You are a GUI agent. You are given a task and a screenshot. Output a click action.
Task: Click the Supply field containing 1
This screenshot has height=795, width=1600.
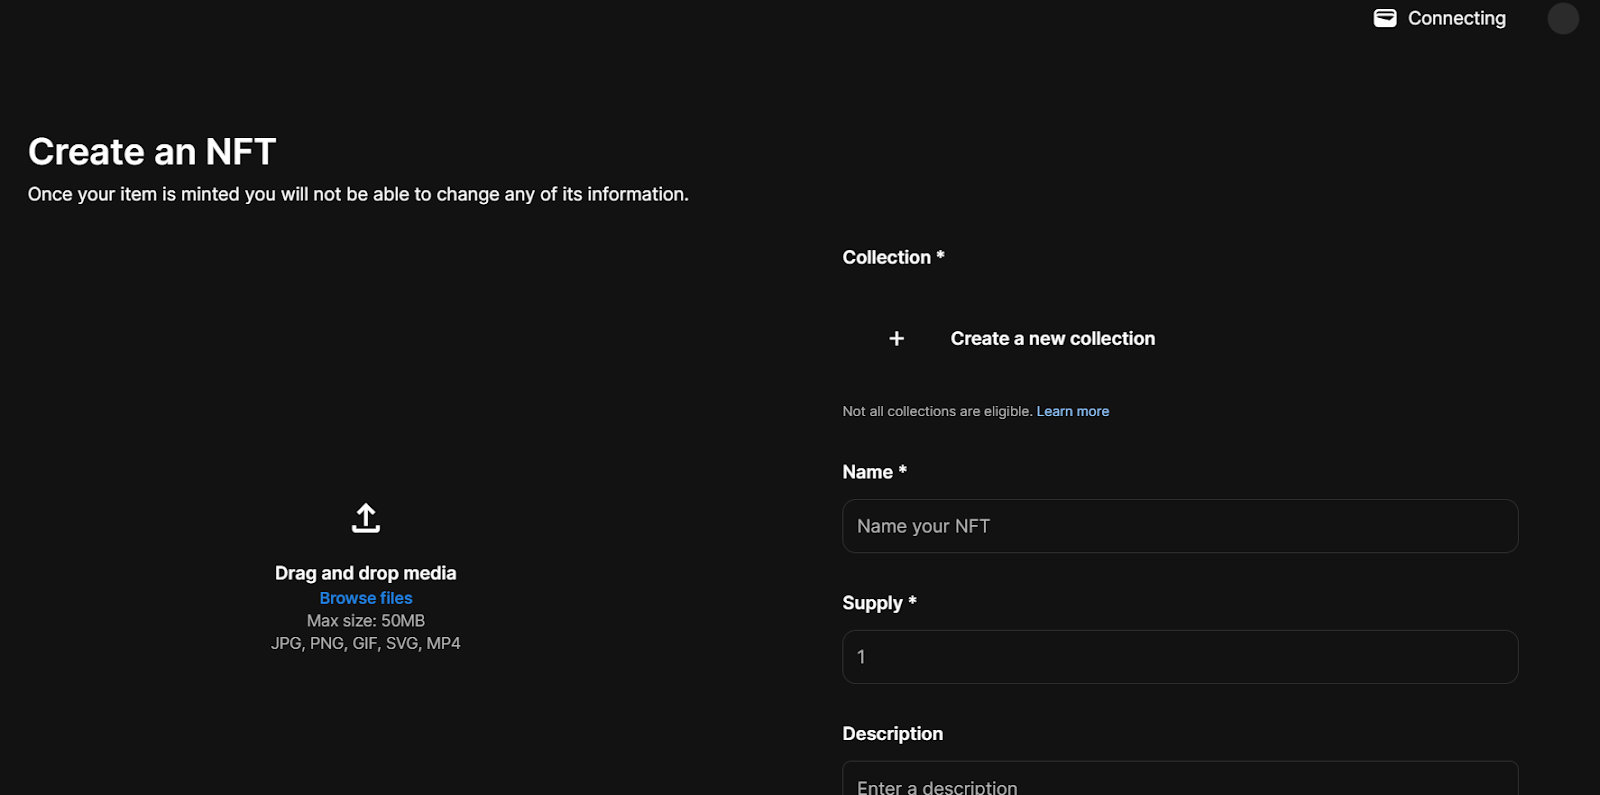(1180, 657)
